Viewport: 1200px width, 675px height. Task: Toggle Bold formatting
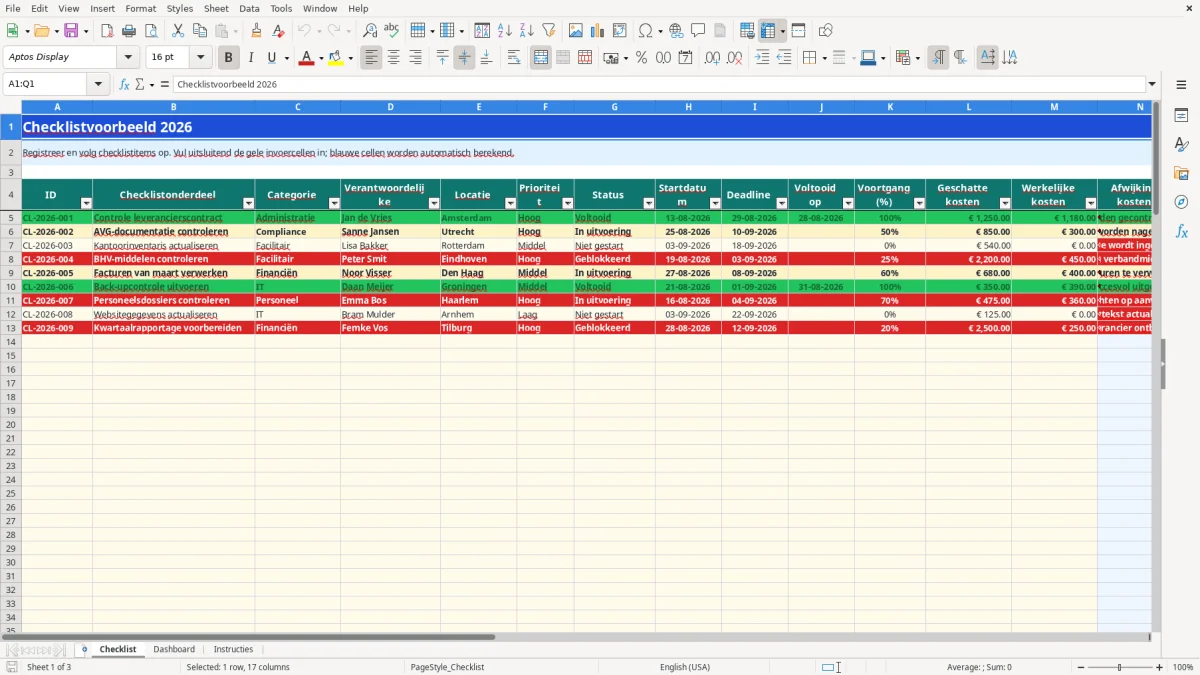pos(229,58)
